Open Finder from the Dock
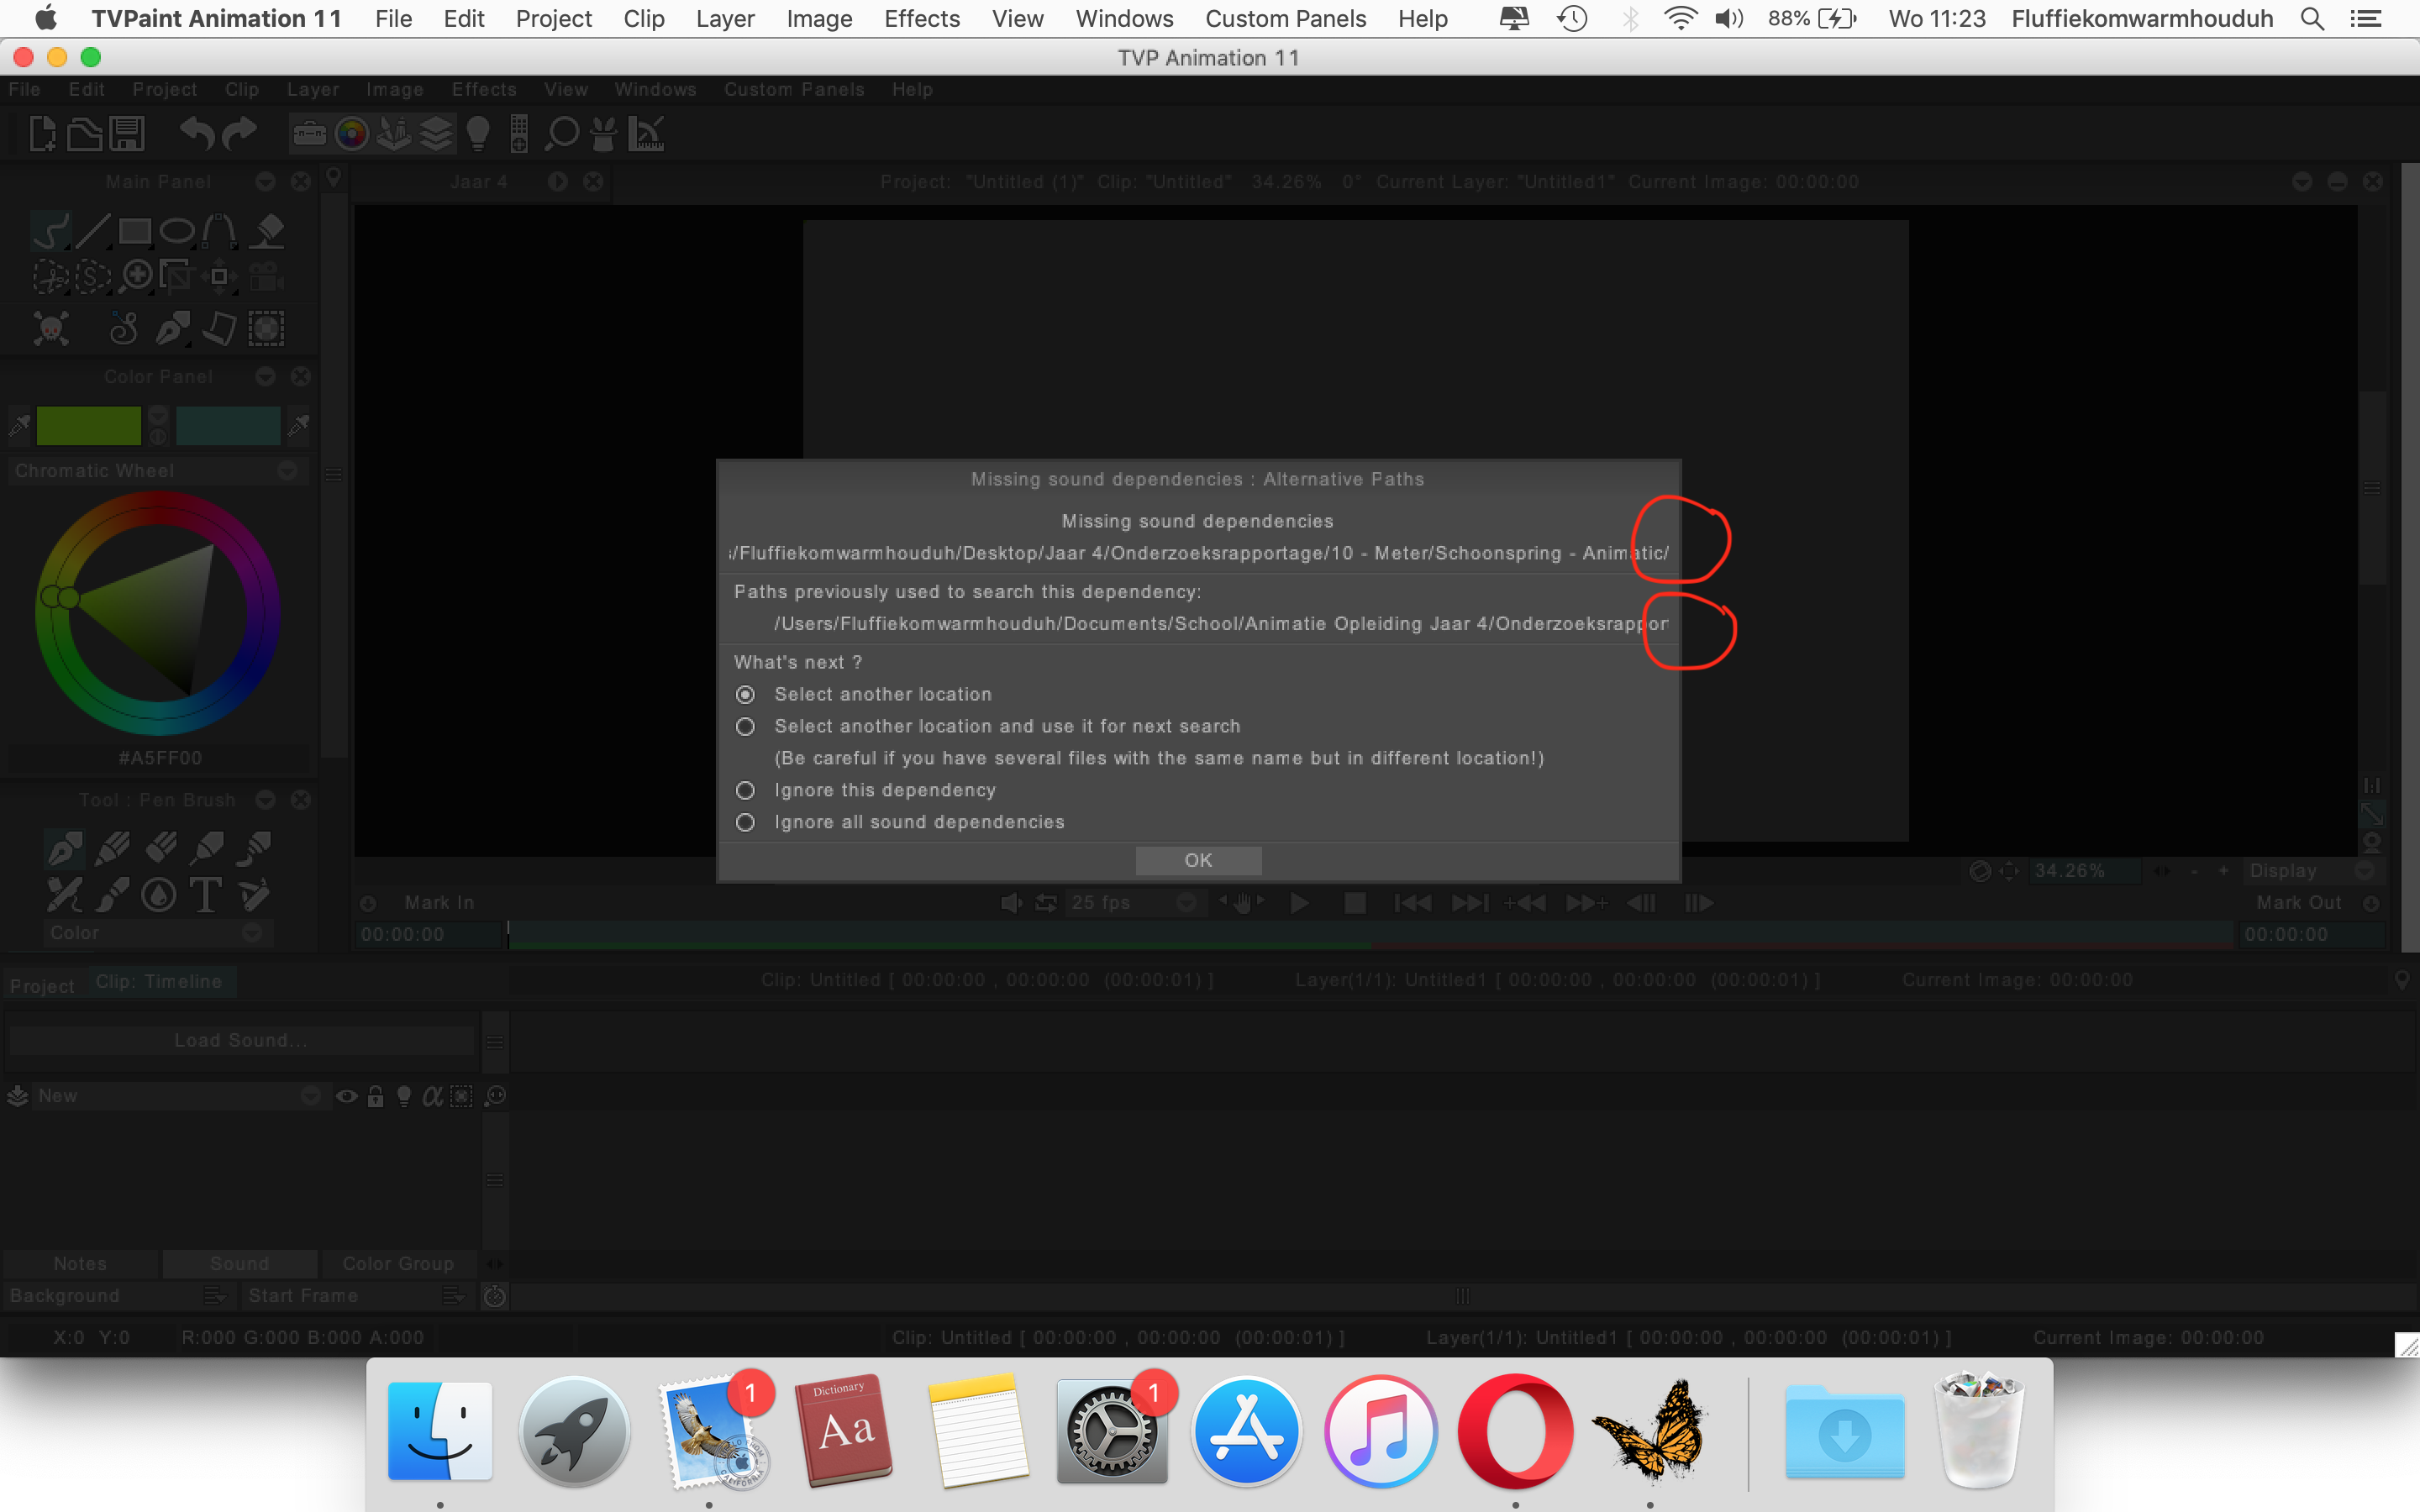 pyautogui.click(x=439, y=1431)
